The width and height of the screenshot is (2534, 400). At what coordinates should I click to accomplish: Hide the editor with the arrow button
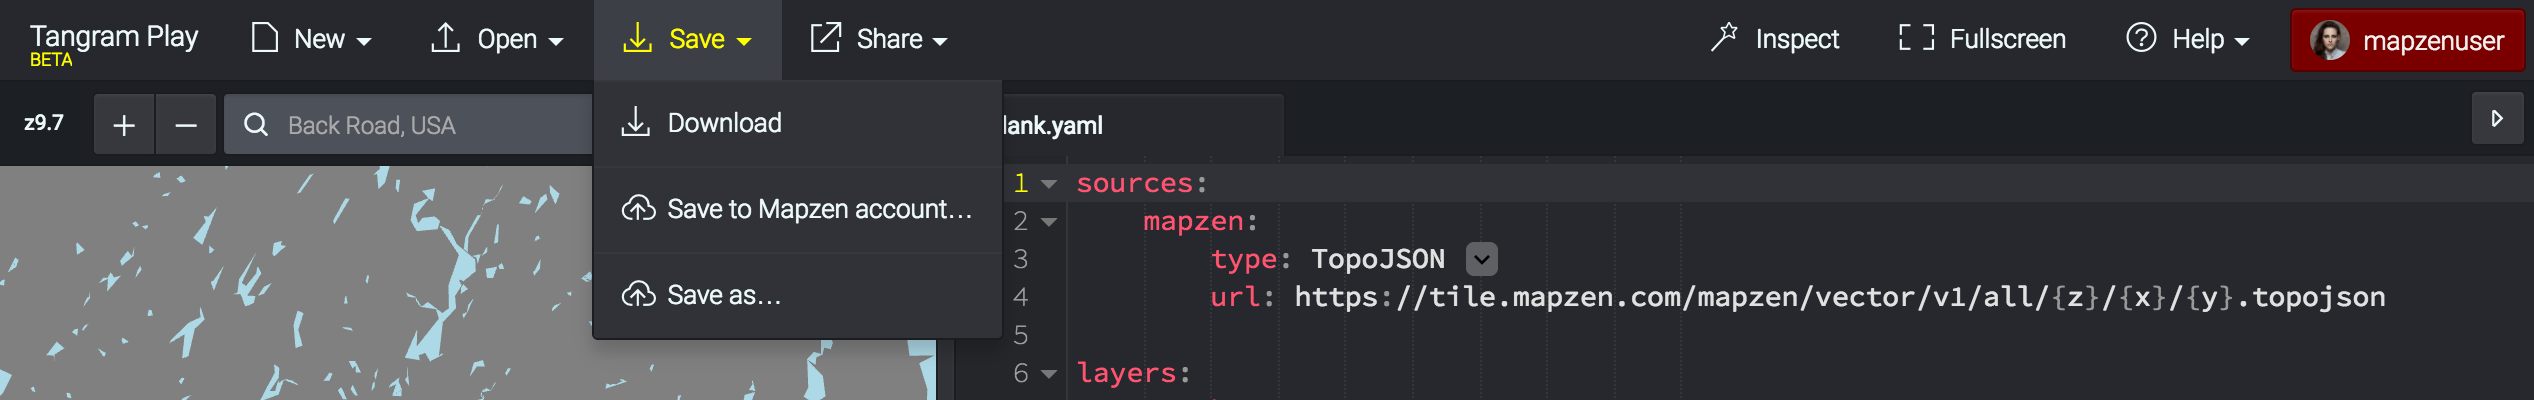[2497, 119]
